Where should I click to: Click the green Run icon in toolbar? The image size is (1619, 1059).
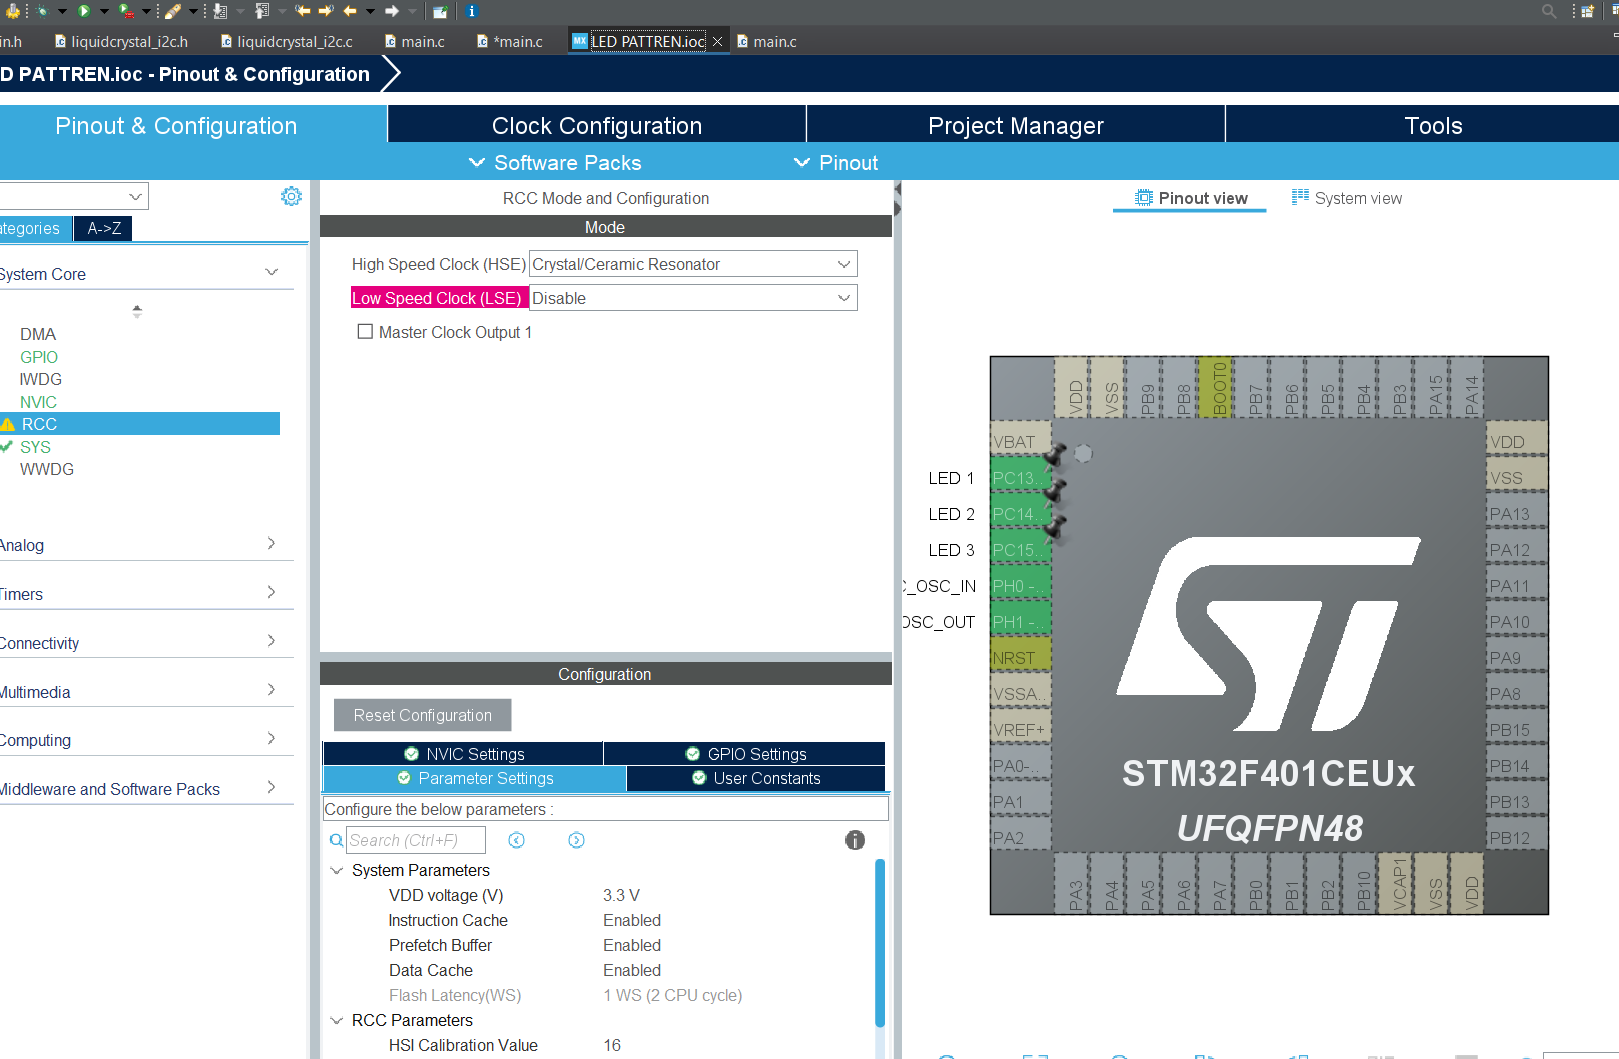pos(84,11)
